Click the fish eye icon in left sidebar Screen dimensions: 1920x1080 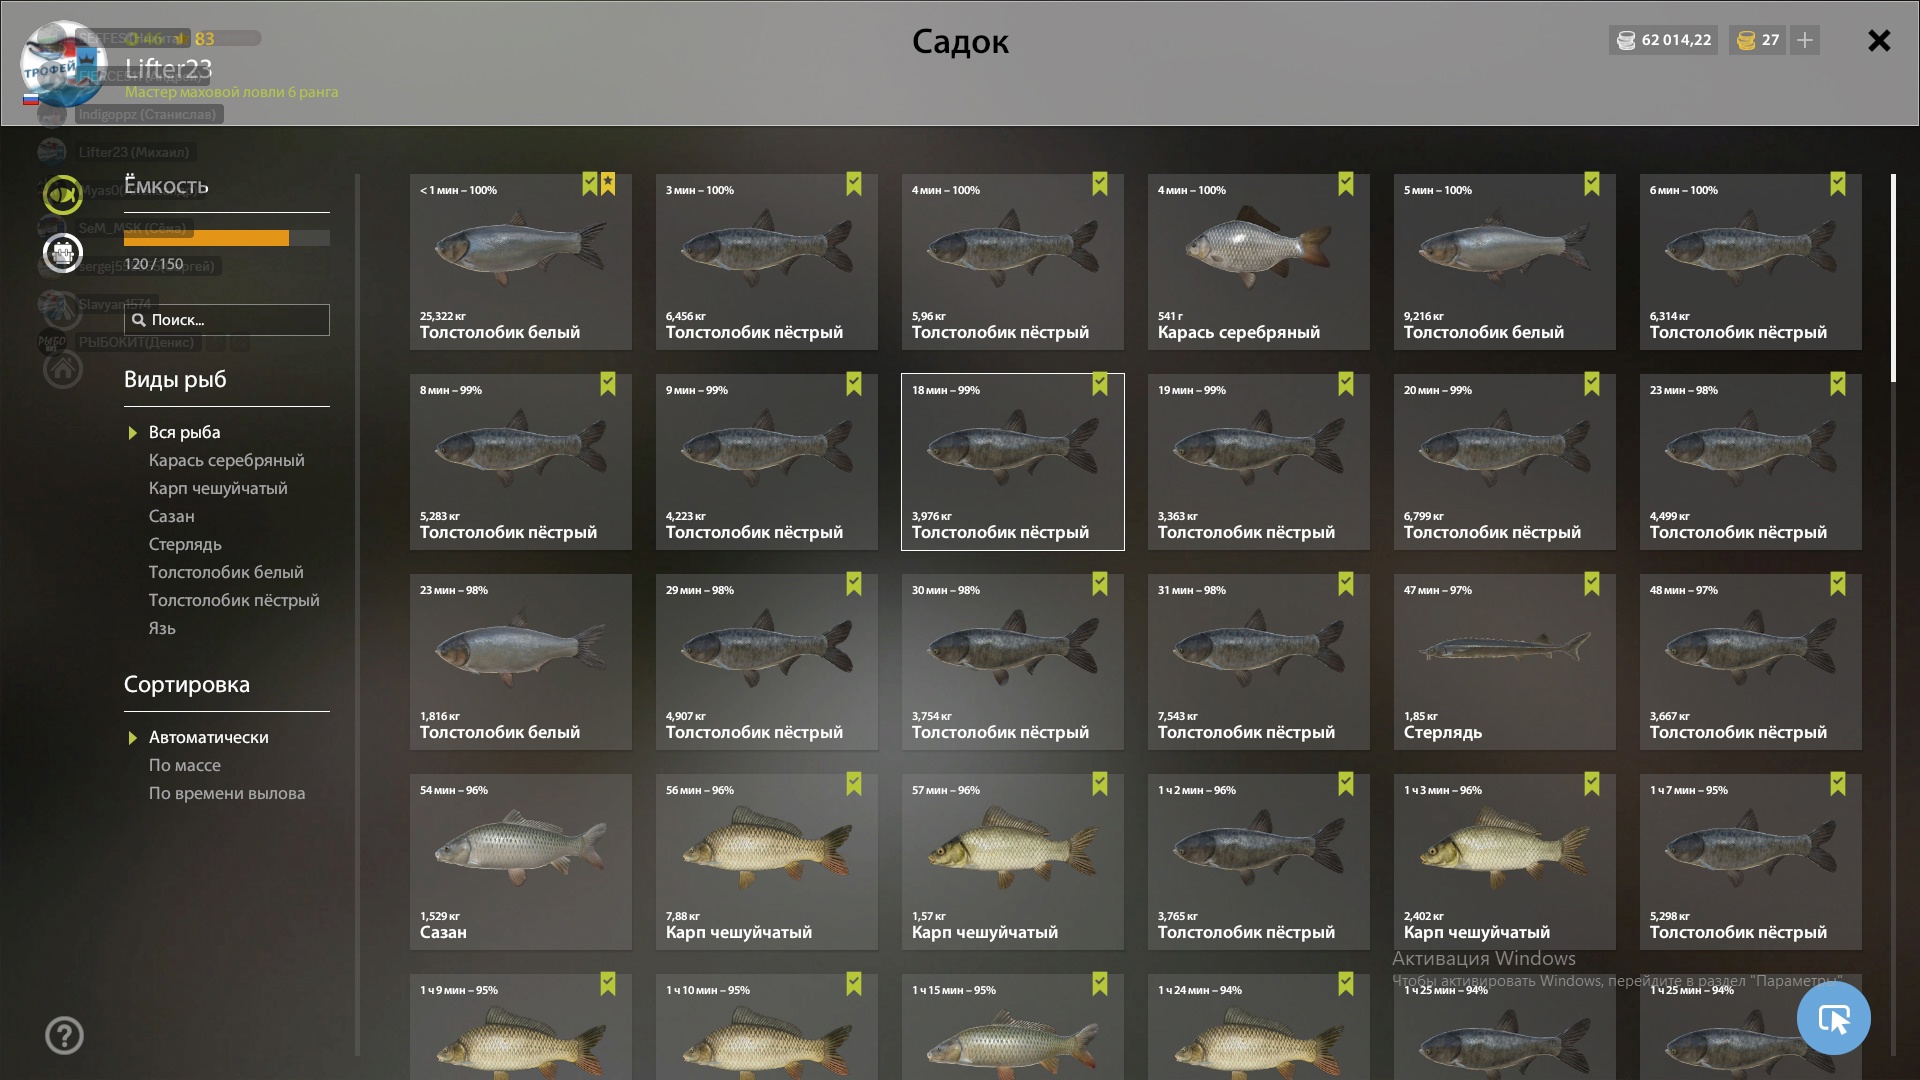click(x=62, y=194)
